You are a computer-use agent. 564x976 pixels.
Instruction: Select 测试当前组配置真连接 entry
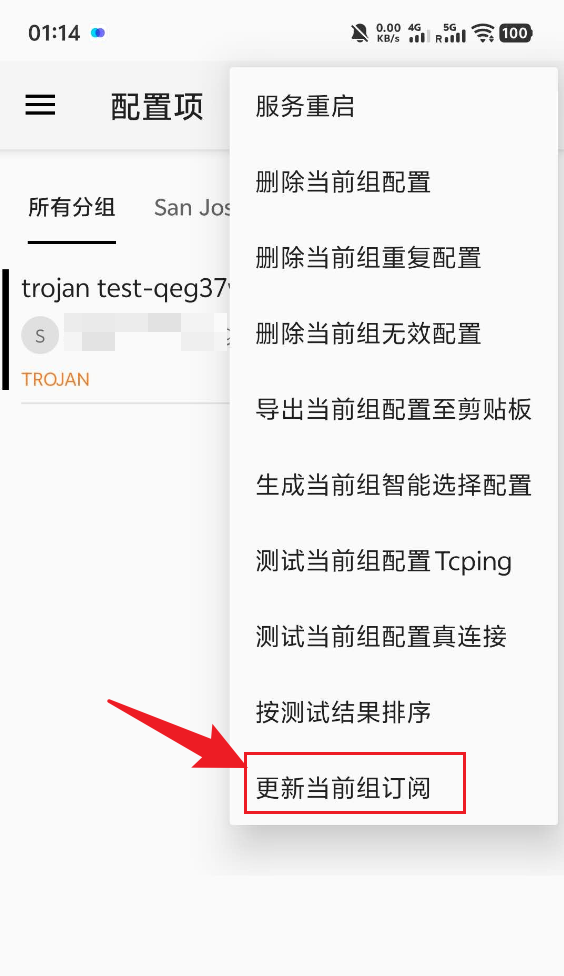[393, 637]
